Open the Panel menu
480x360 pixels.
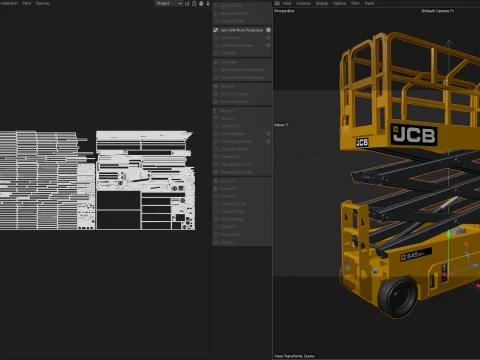(x=369, y=3)
